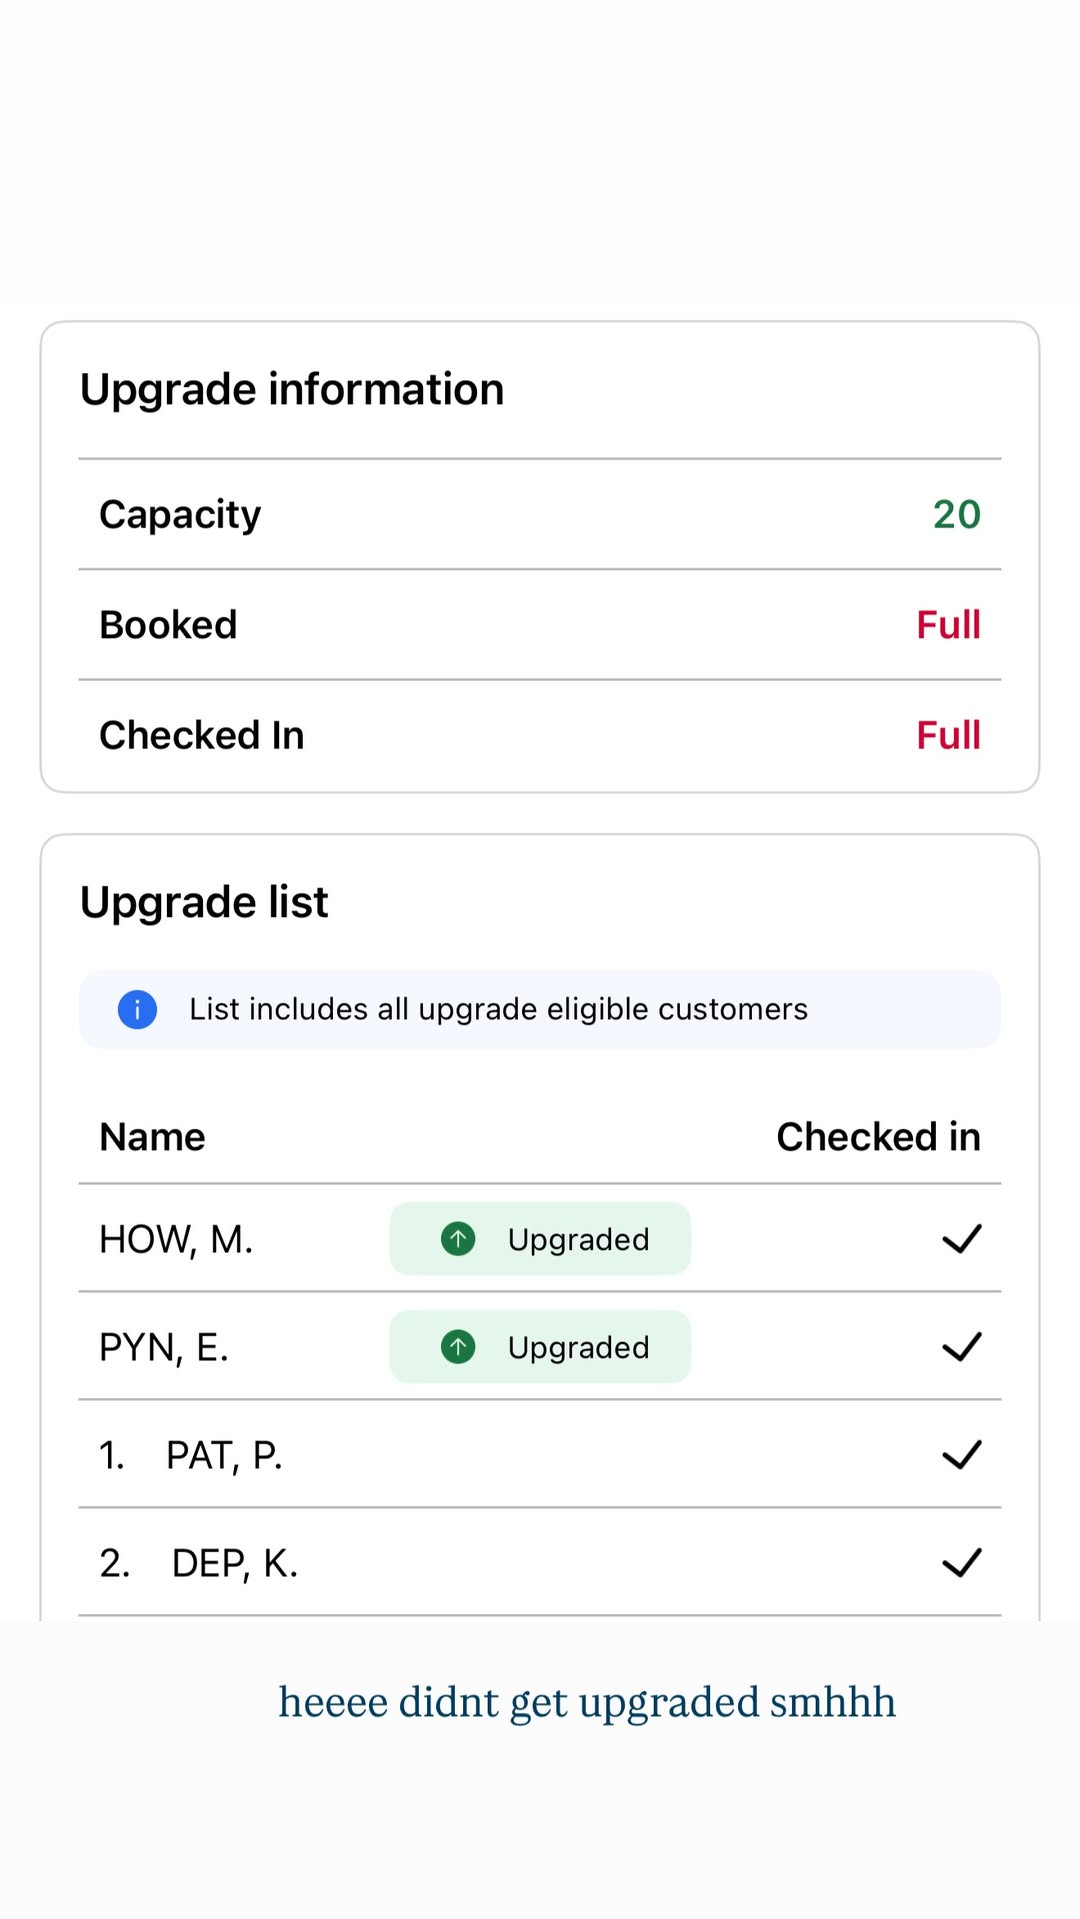Click the checkmark in DEP, K. row

click(x=962, y=1562)
